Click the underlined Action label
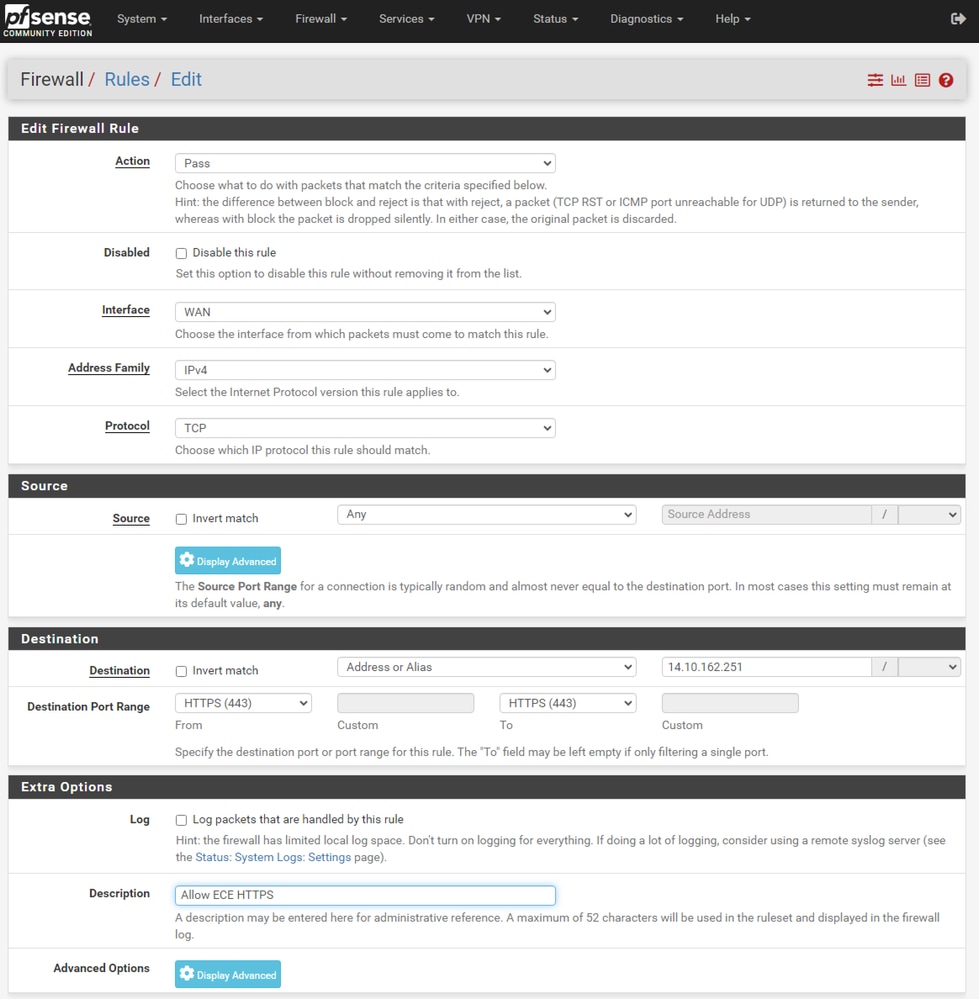 (132, 161)
